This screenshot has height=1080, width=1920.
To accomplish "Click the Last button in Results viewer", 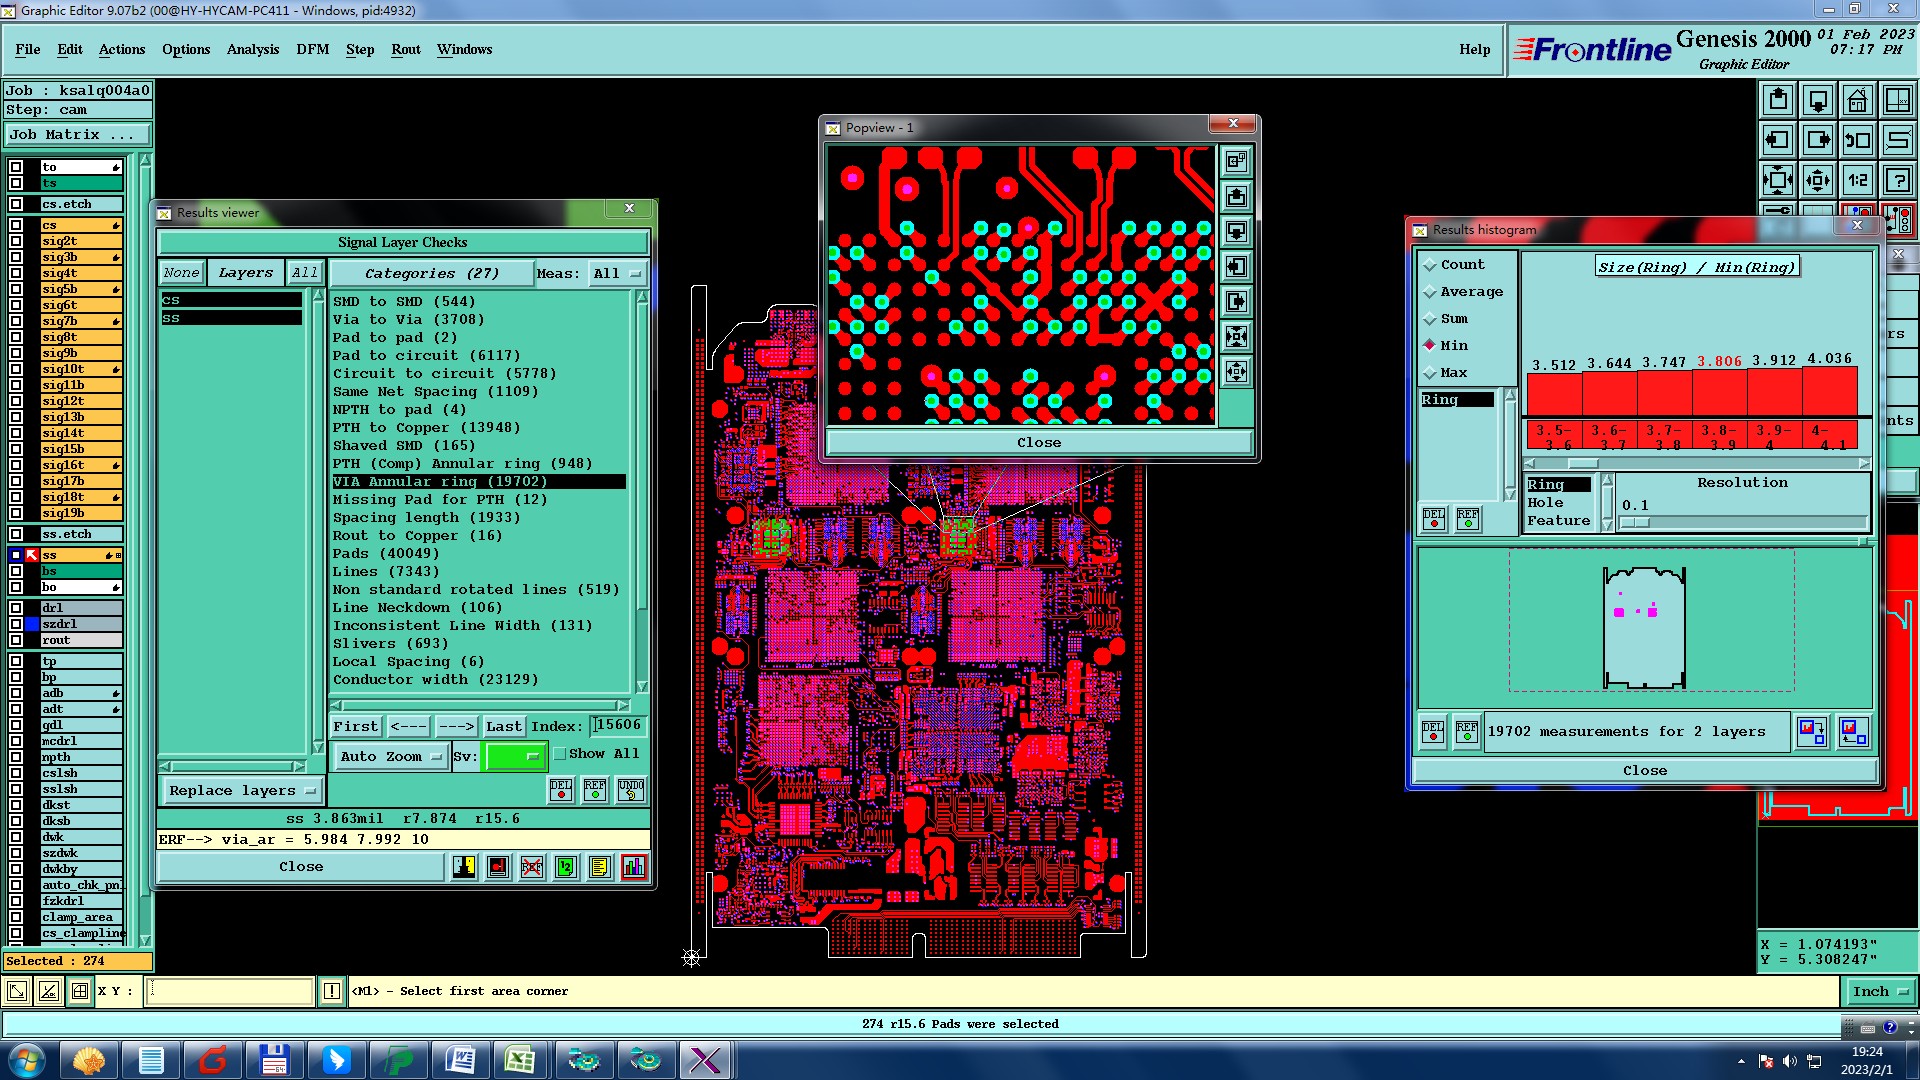I will (503, 727).
